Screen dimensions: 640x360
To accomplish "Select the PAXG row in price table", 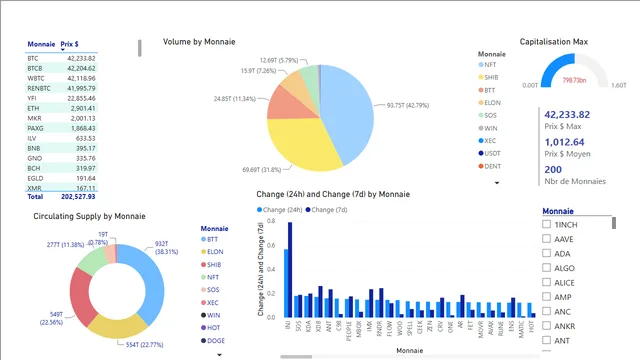I will point(61,128).
